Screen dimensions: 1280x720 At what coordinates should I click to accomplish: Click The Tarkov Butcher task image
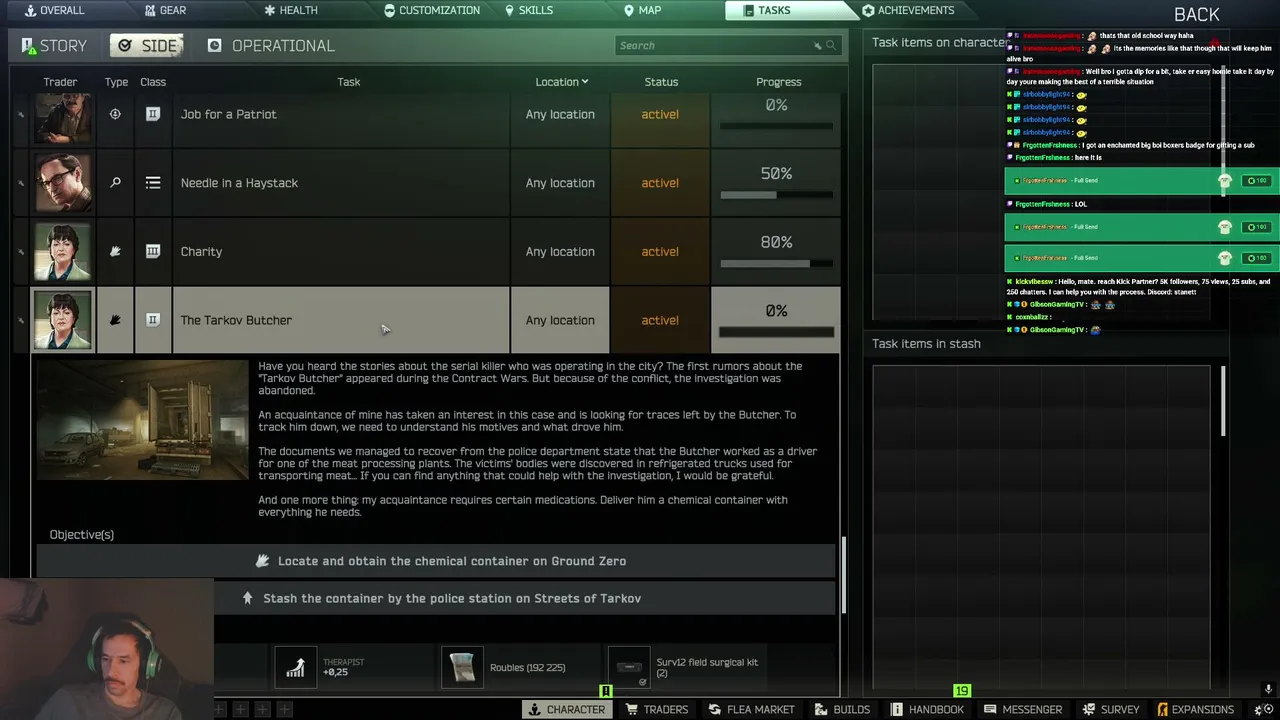(142, 420)
